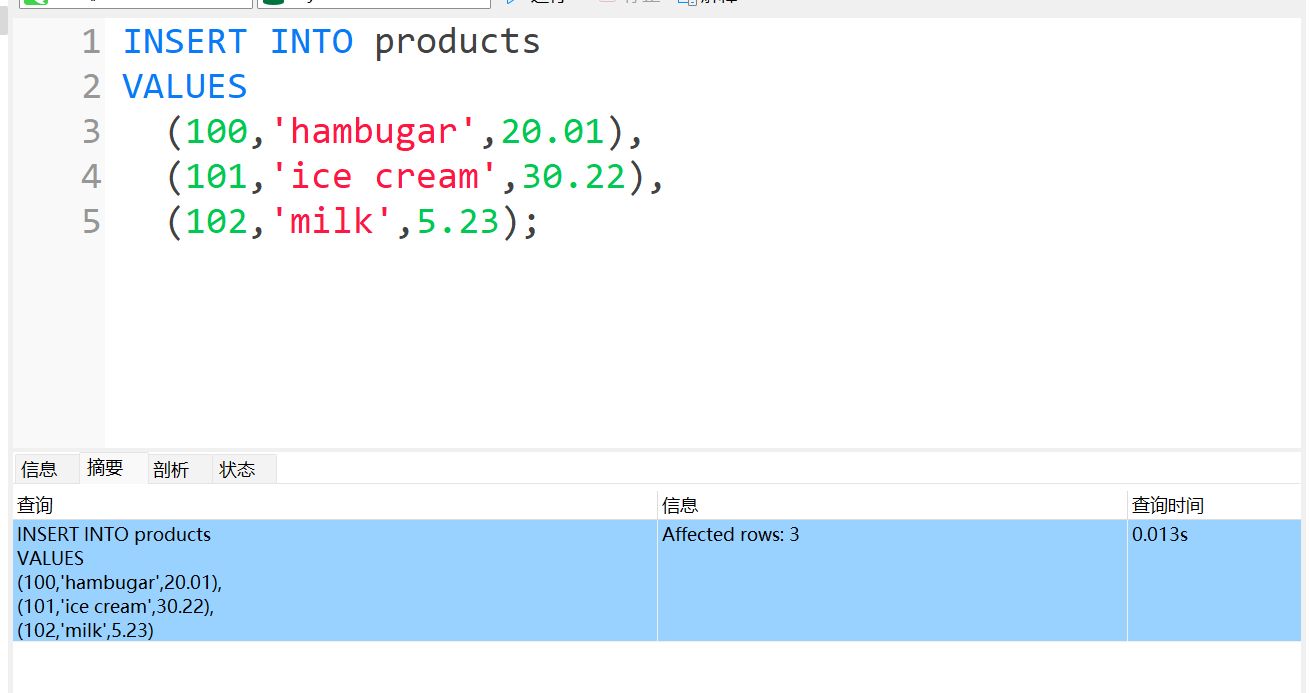The image size is (1310, 693).
Task: Place cursor on 'products' table name in editor
Action: pos(457,42)
